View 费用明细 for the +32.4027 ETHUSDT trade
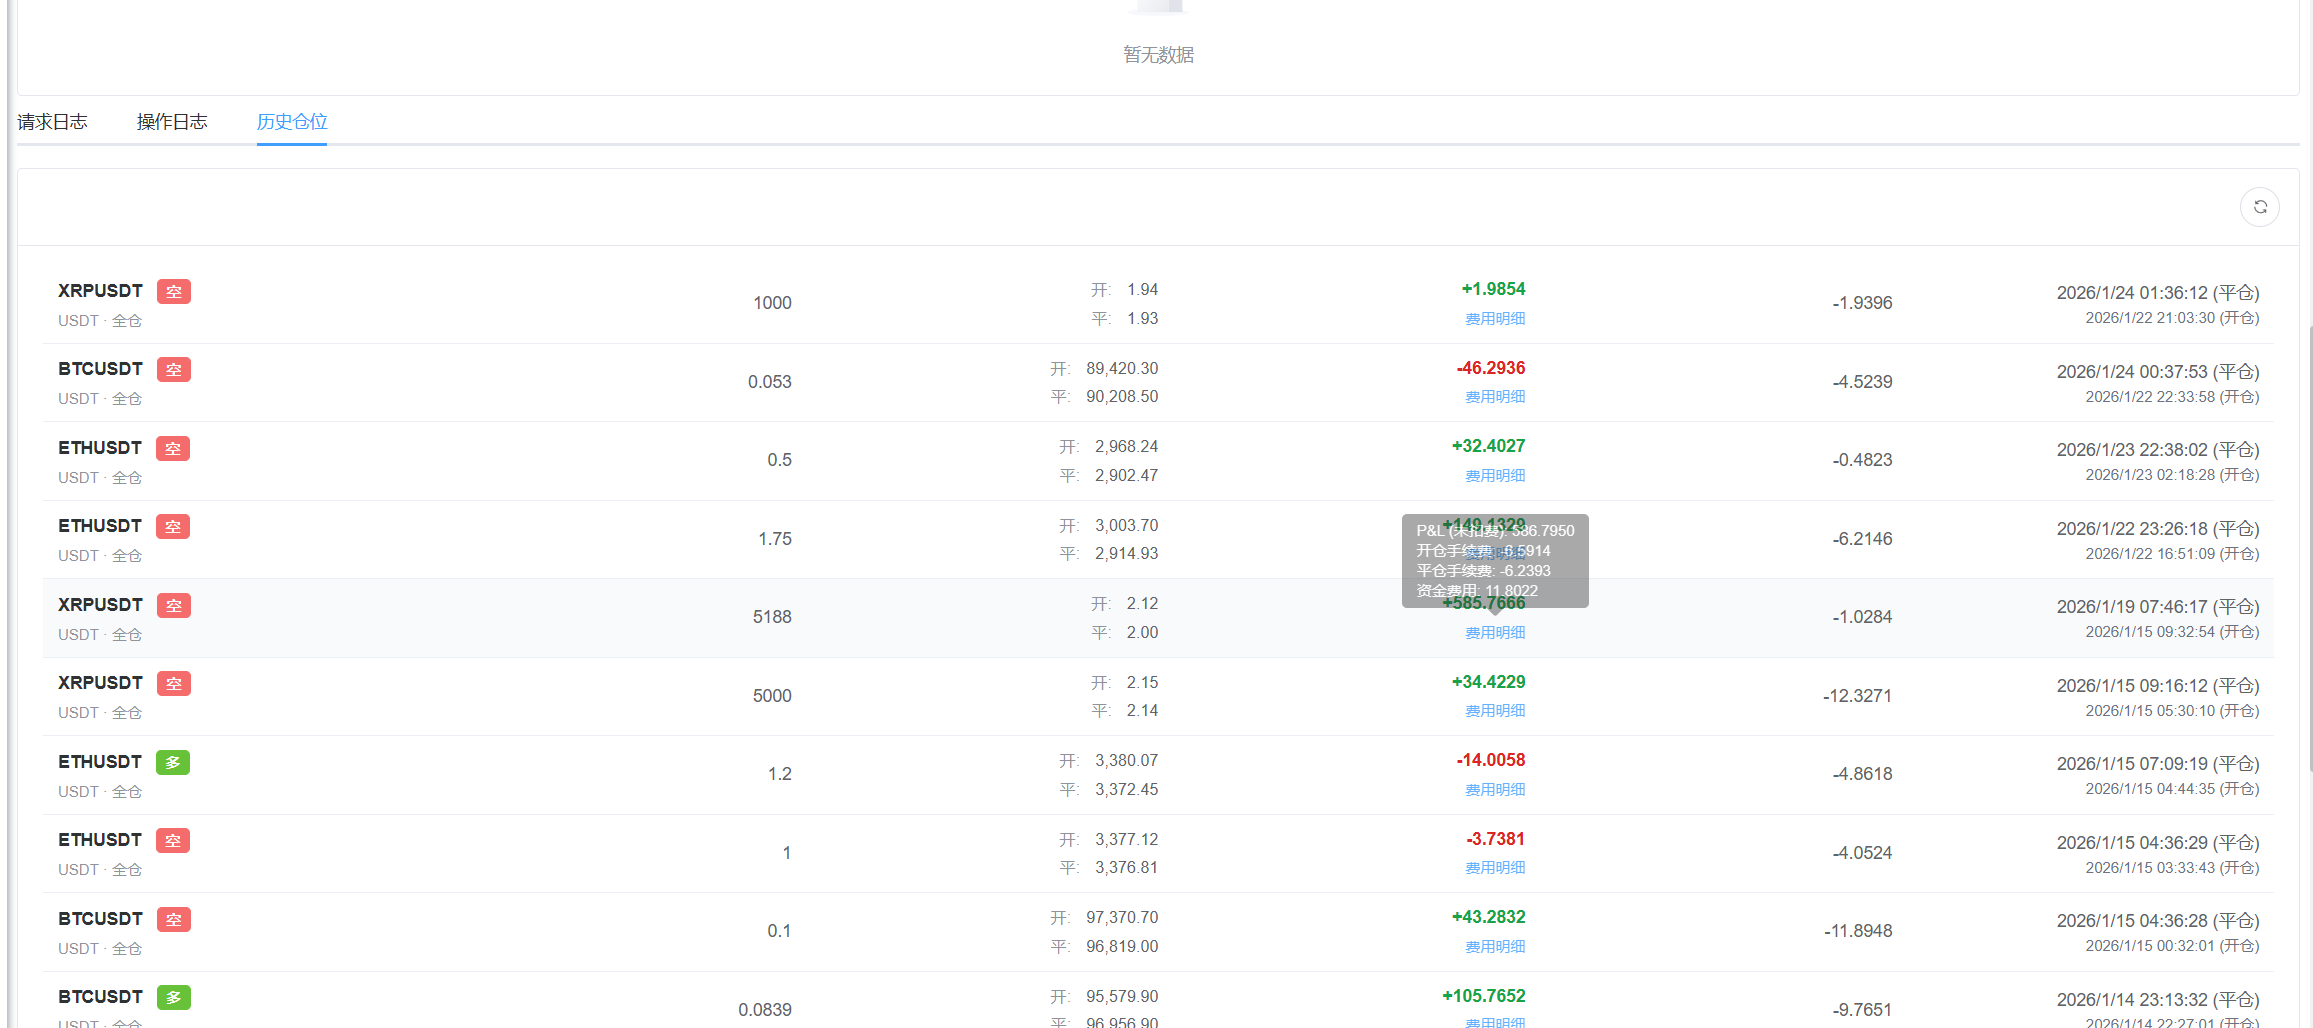 pos(1495,476)
